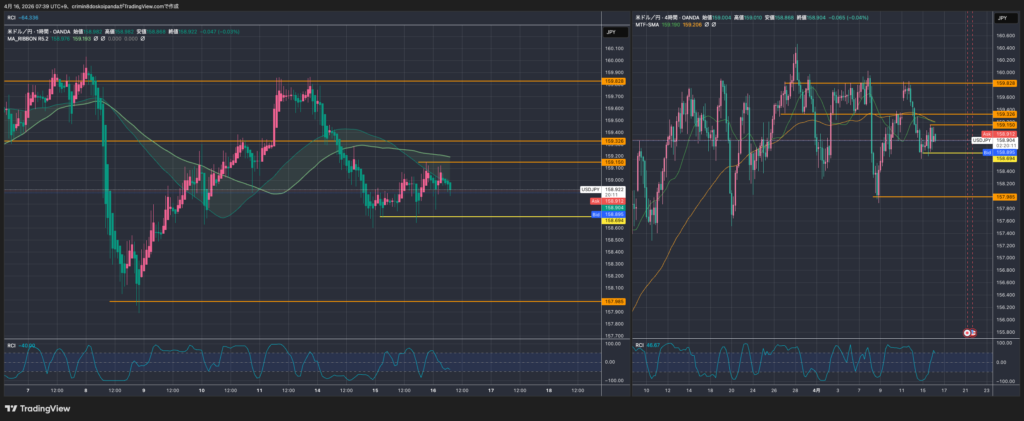Click the economic event flag icon on right chart
The width and height of the screenshot is (1024, 421).
968,331
